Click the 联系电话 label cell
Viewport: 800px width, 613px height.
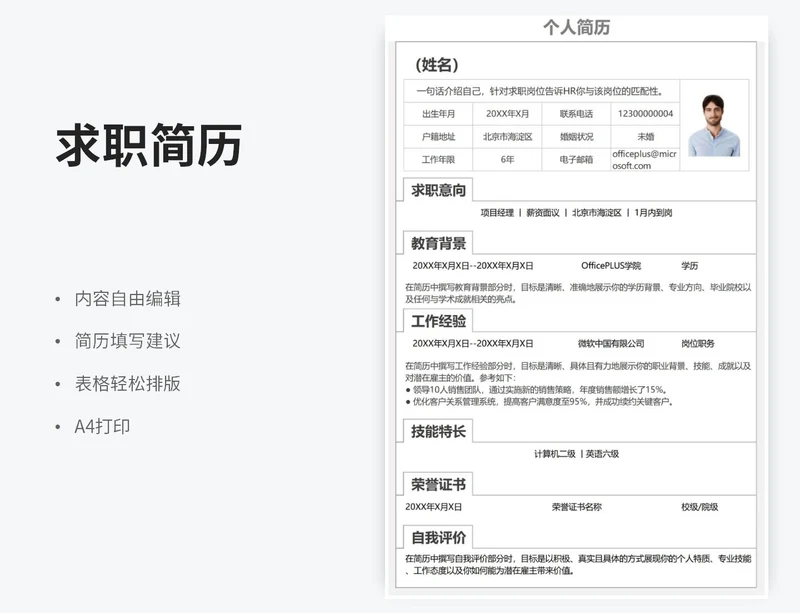click(576, 114)
